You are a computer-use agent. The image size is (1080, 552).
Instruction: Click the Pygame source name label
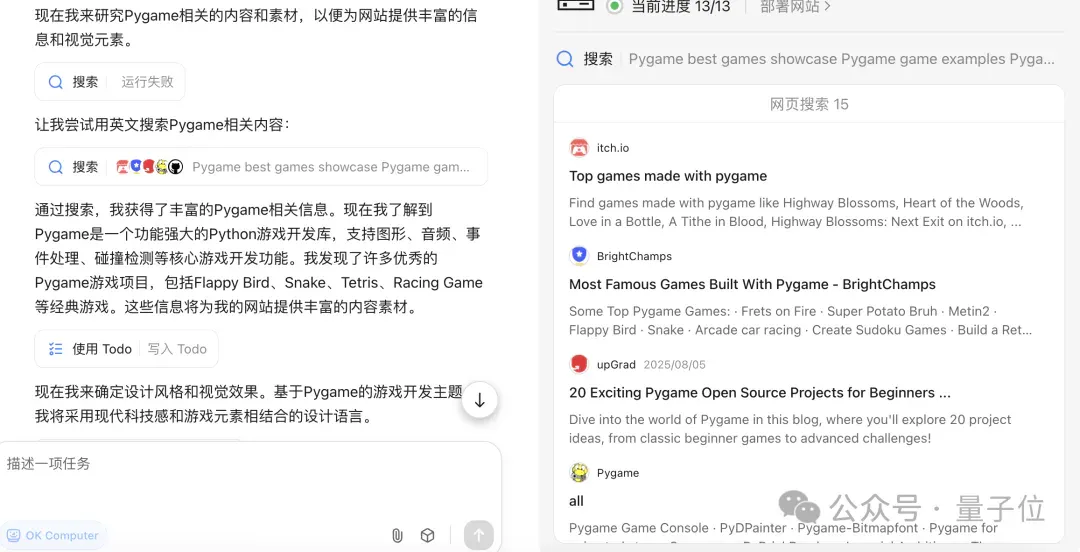coord(618,473)
